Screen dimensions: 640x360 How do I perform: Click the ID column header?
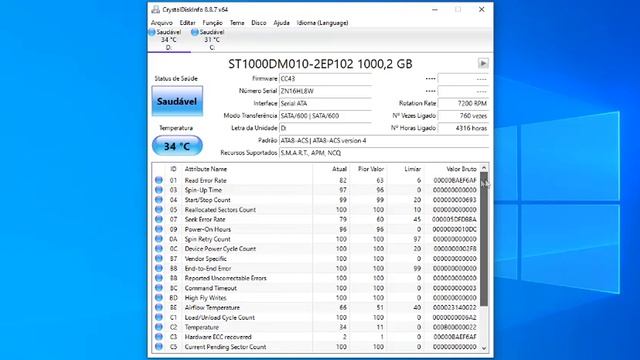click(x=173, y=169)
